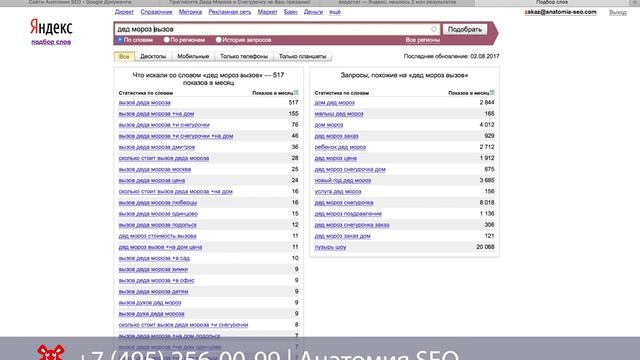640x360 pixels.
Task: Open Баян in top navigation
Action: (291, 12)
